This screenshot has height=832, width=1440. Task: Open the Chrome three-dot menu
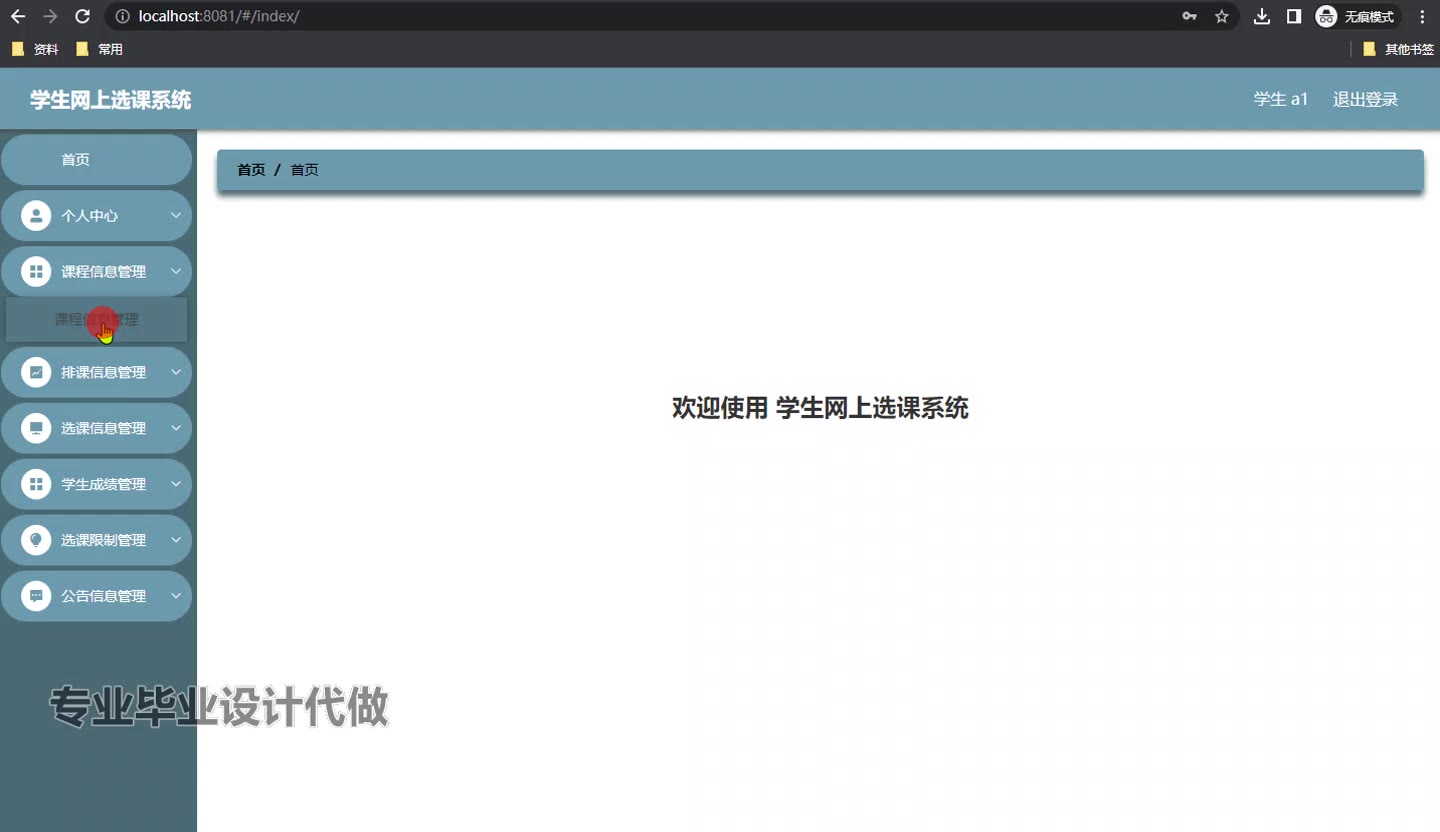(1423, 16)
